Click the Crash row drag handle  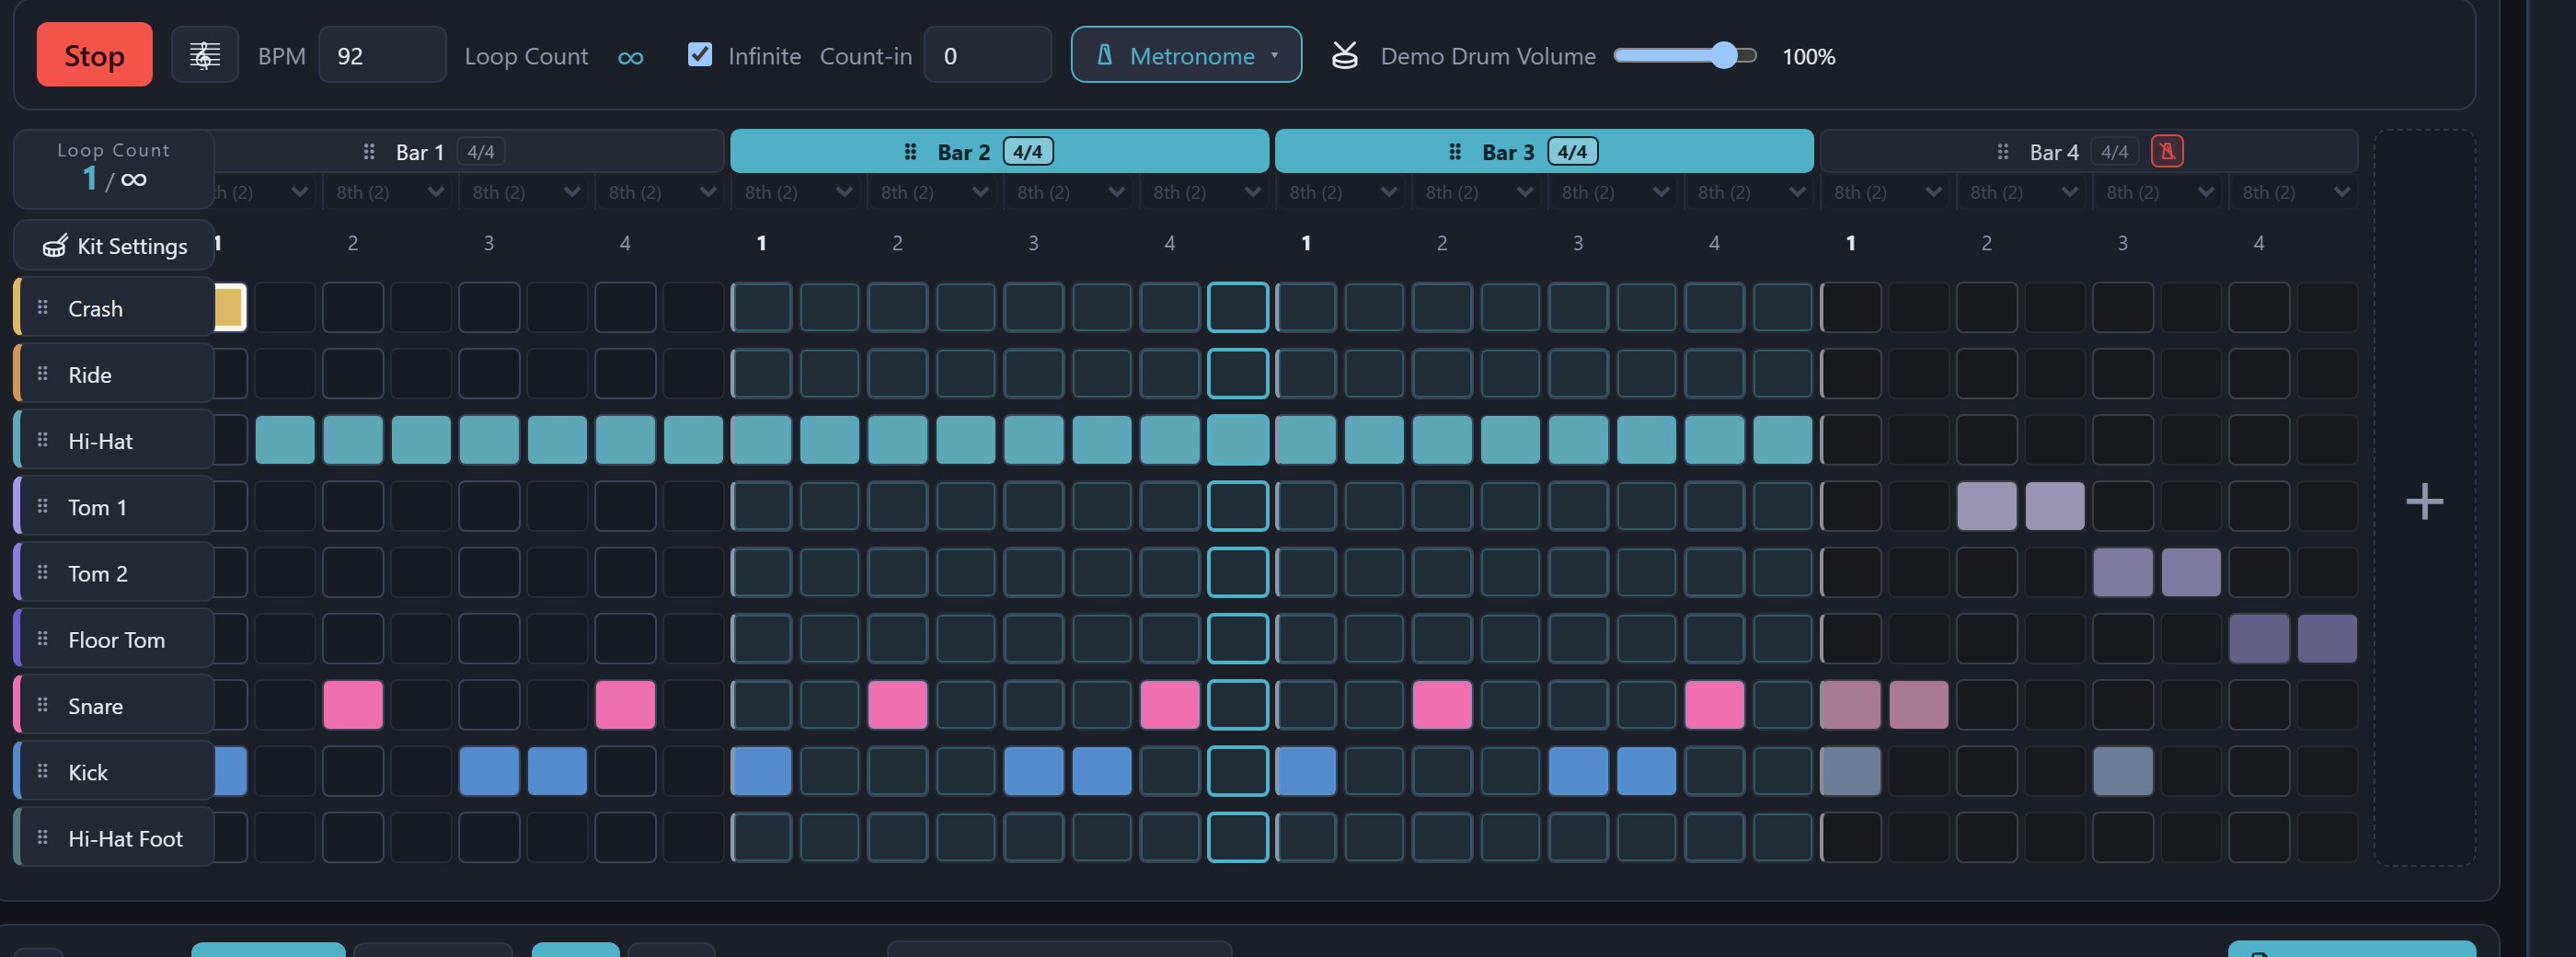click(42, 307)
